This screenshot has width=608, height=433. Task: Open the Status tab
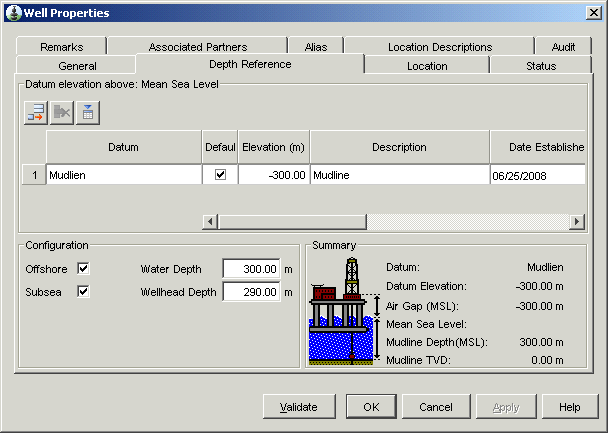click(x=541, y=66)
